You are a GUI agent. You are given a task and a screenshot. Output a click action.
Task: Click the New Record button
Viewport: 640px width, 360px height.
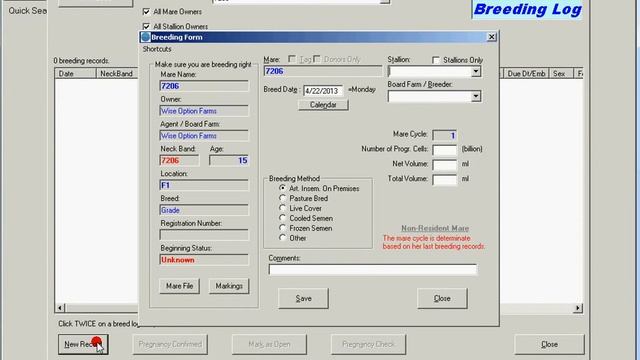pos(83,344)
